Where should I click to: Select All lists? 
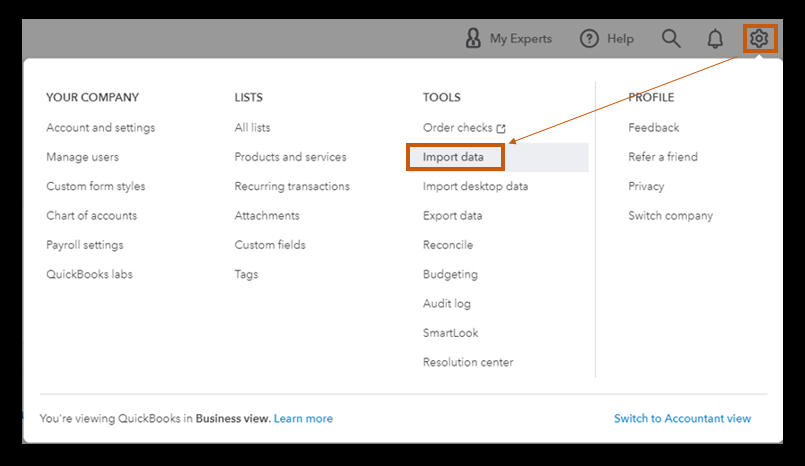click(x=252, y=127)
